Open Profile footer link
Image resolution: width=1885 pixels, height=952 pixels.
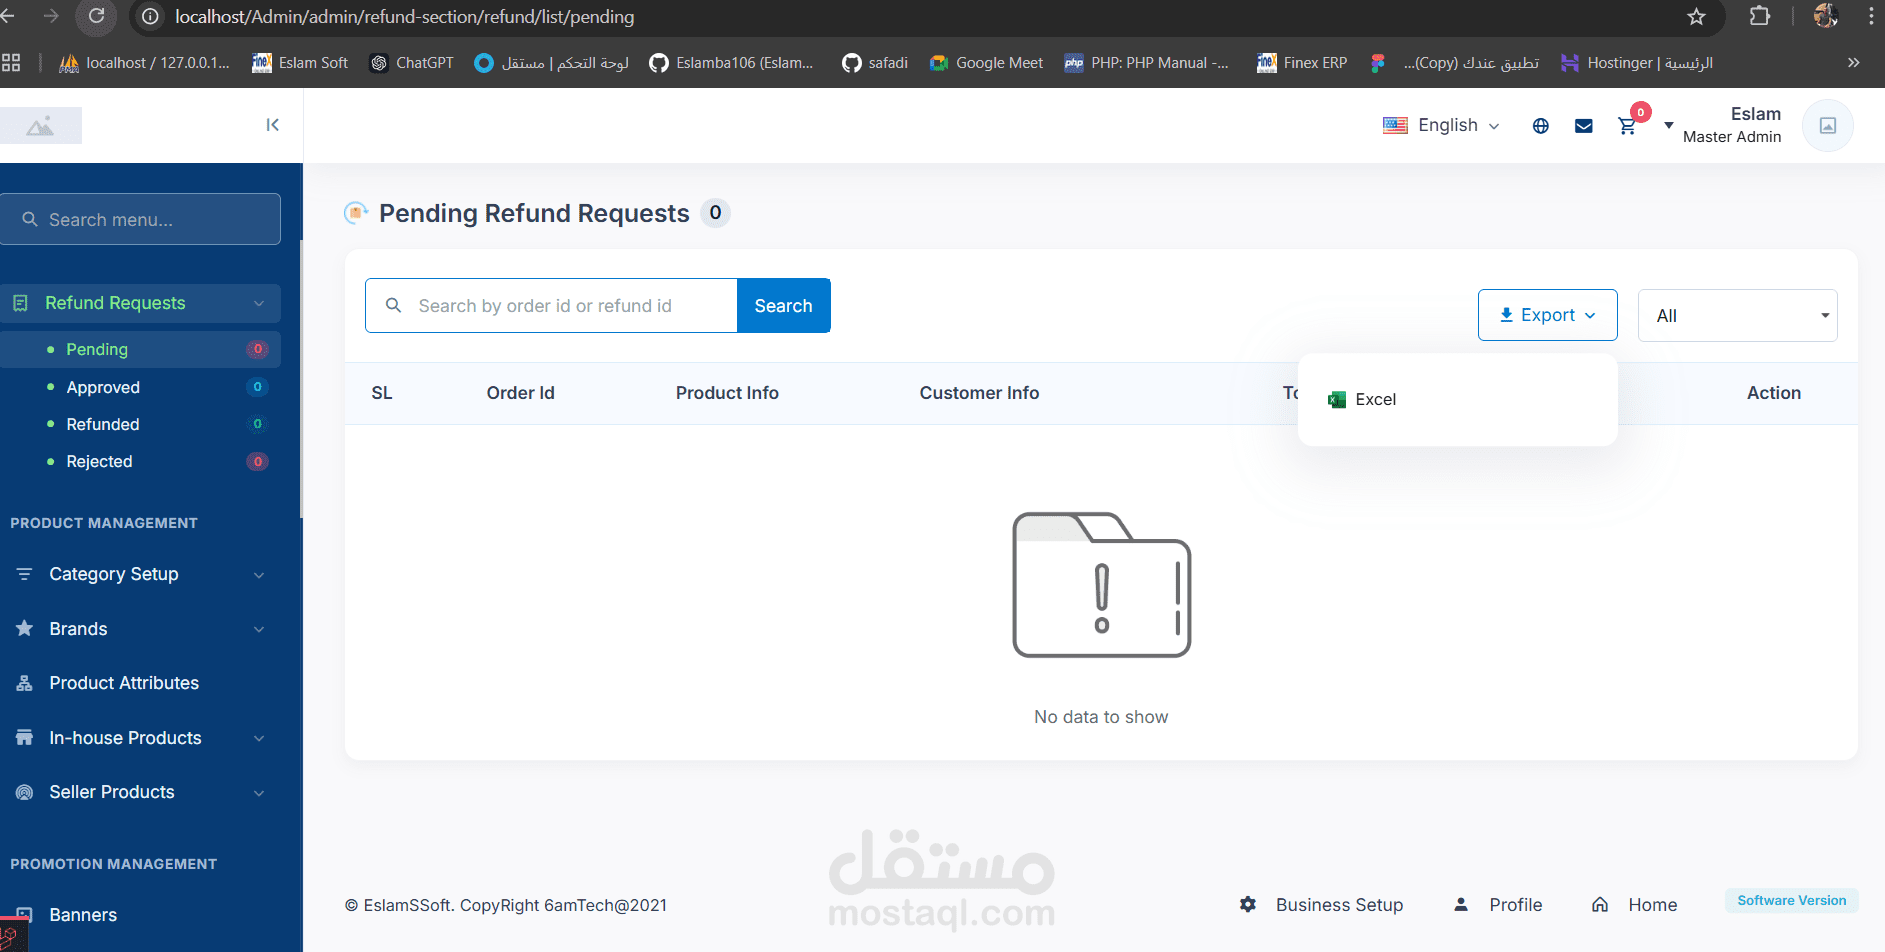tap(1498, 905)
